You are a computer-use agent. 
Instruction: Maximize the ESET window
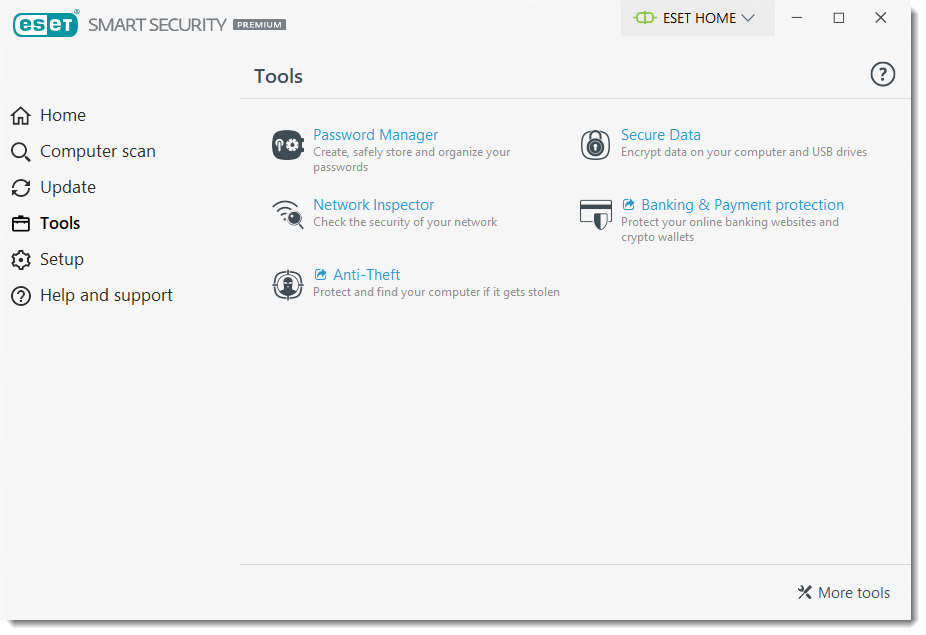click(x=839, y=18)
